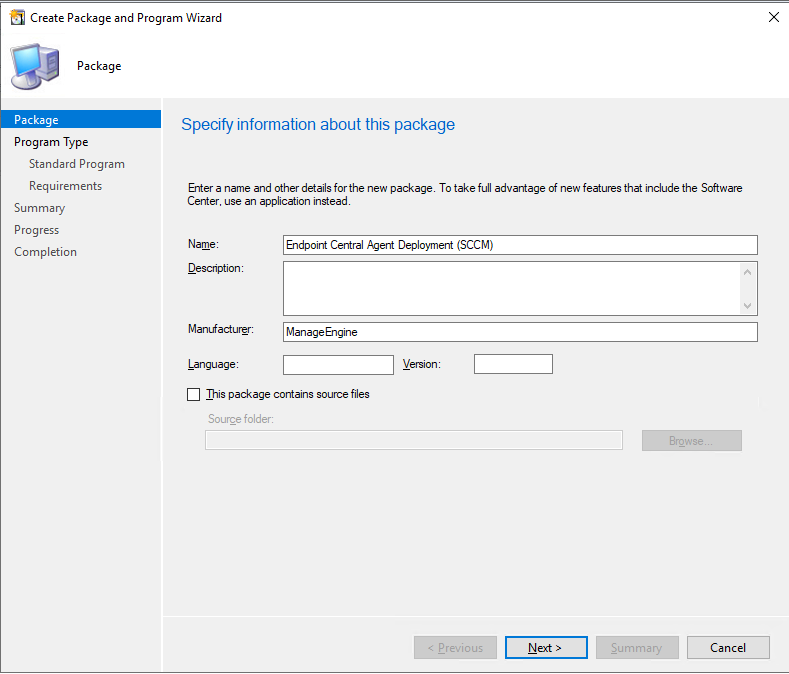Image resolution: width=789 pixels, height=674 pixels.
Task: Open the Program Type wizard step
Action: pyautogui.click(x=51, y=142)
